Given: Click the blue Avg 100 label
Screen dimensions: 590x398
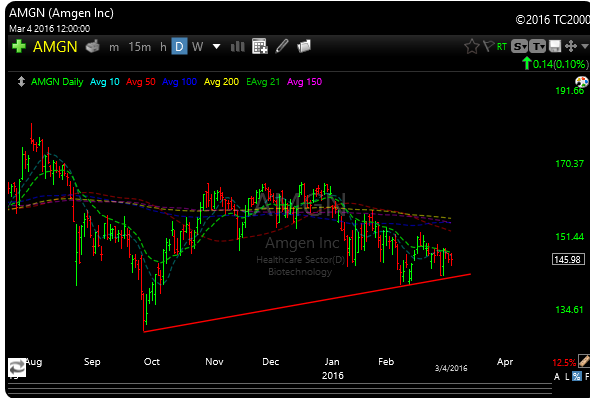Looking at the screenshot, I should (x=179, y=82).
